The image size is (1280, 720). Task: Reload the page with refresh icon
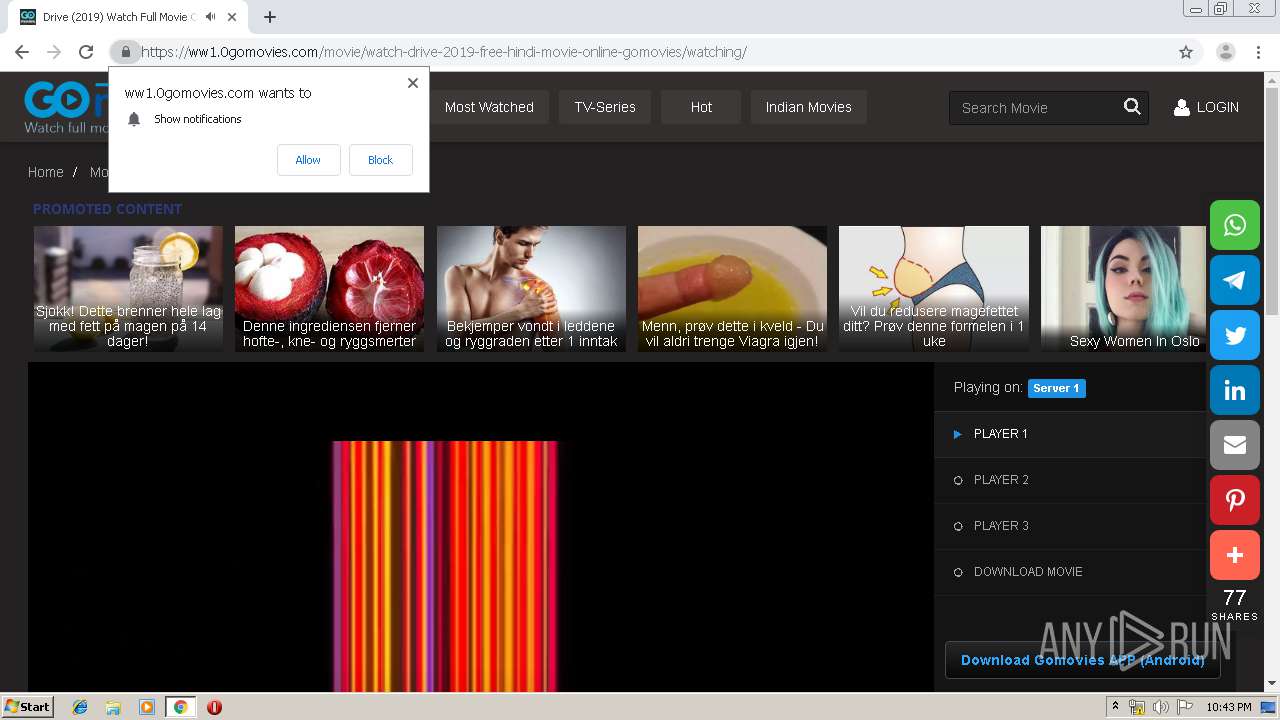point(86,52)
